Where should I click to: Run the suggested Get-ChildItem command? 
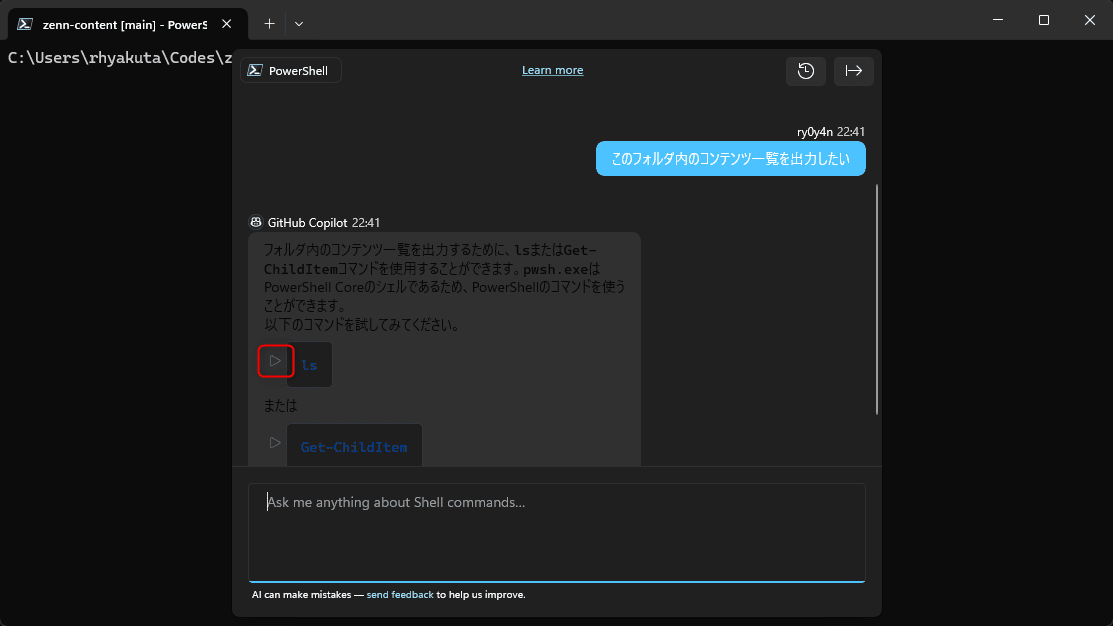click(275, 443)
